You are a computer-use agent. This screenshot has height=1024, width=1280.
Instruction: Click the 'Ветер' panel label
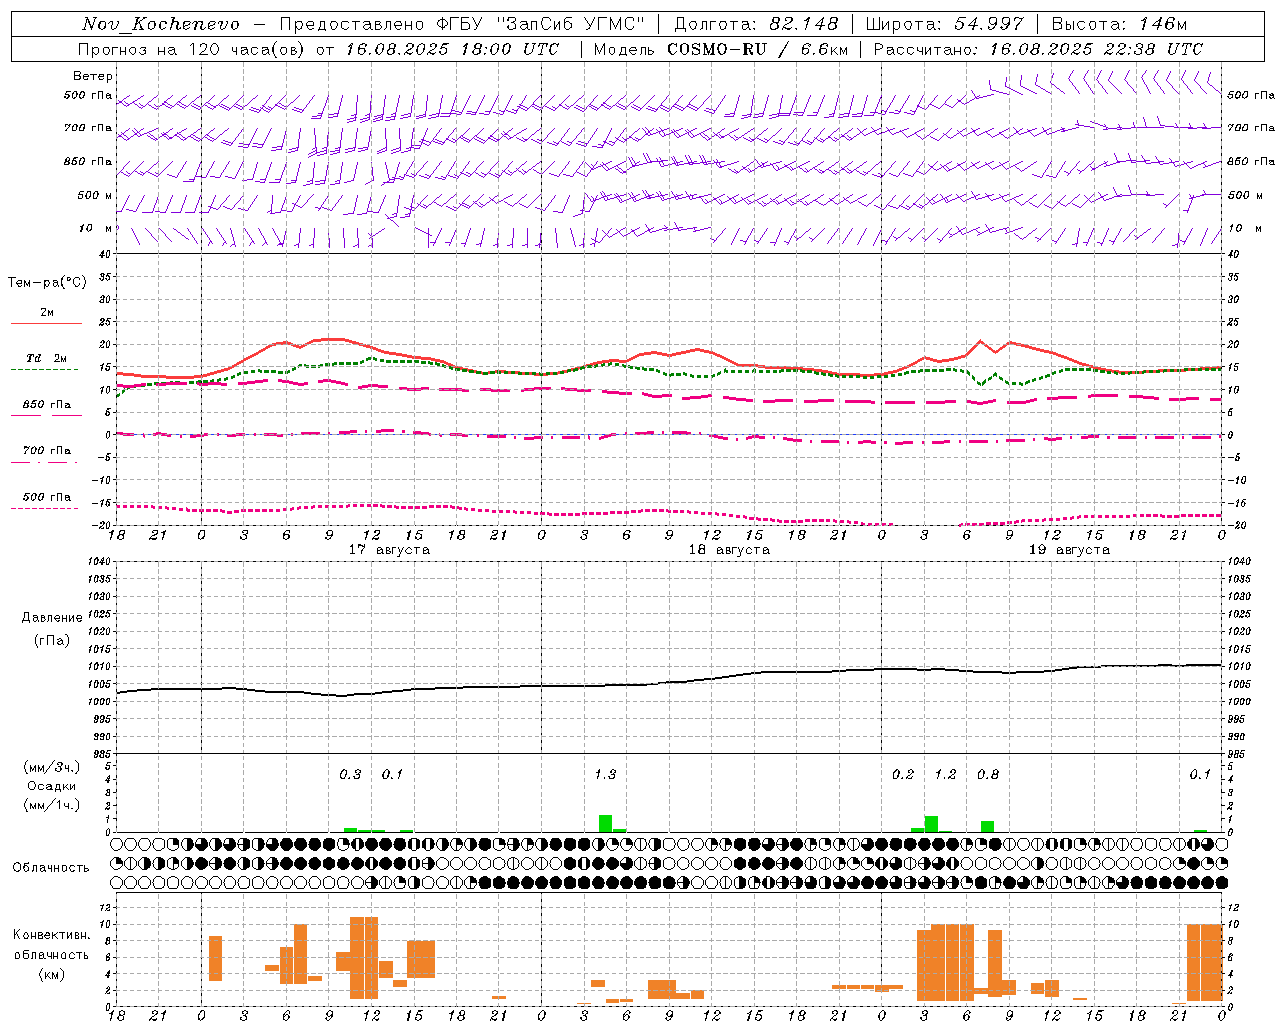click(x=93, y=76)
